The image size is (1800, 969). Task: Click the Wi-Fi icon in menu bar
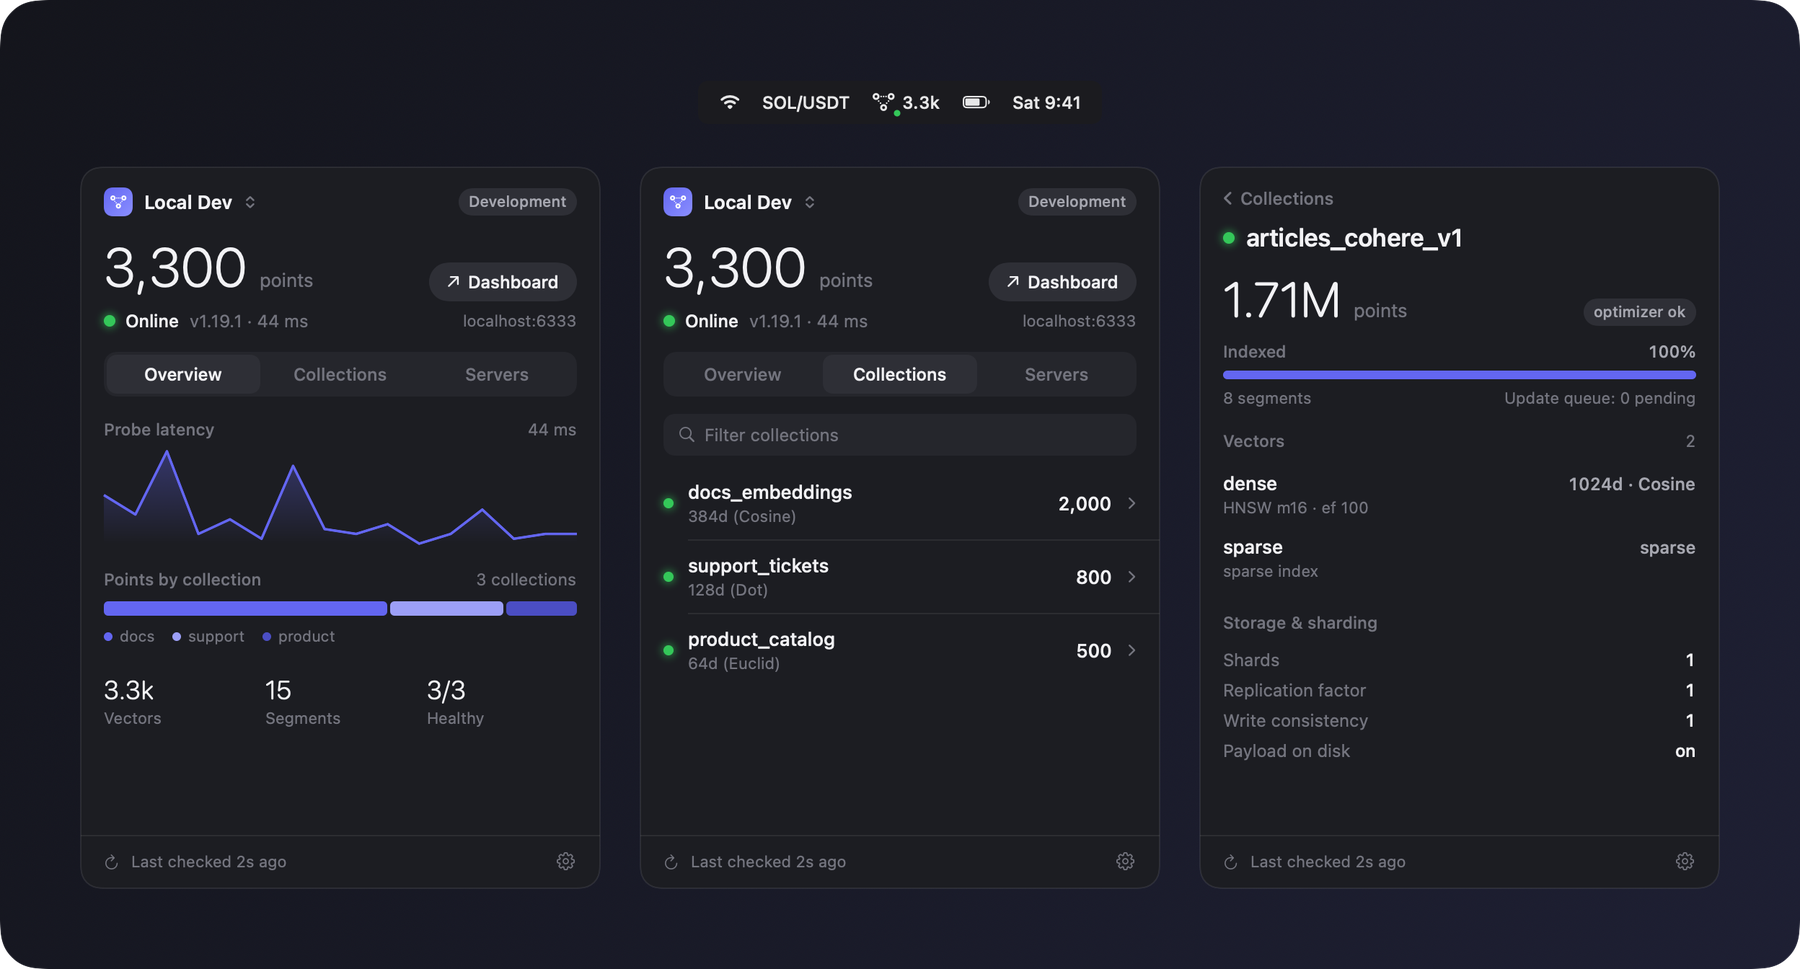pyautogui.click(x=730, y=102)
